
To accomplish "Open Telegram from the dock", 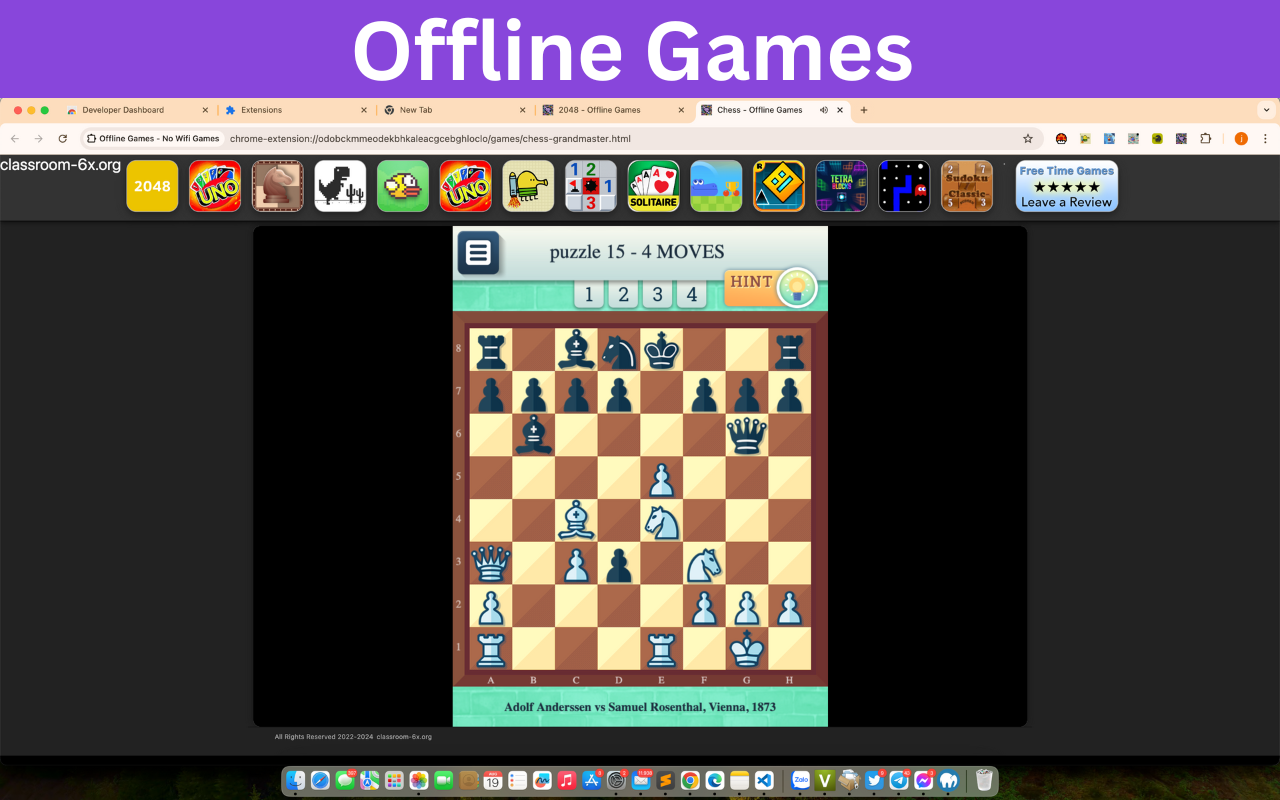I will pos(899,780).
